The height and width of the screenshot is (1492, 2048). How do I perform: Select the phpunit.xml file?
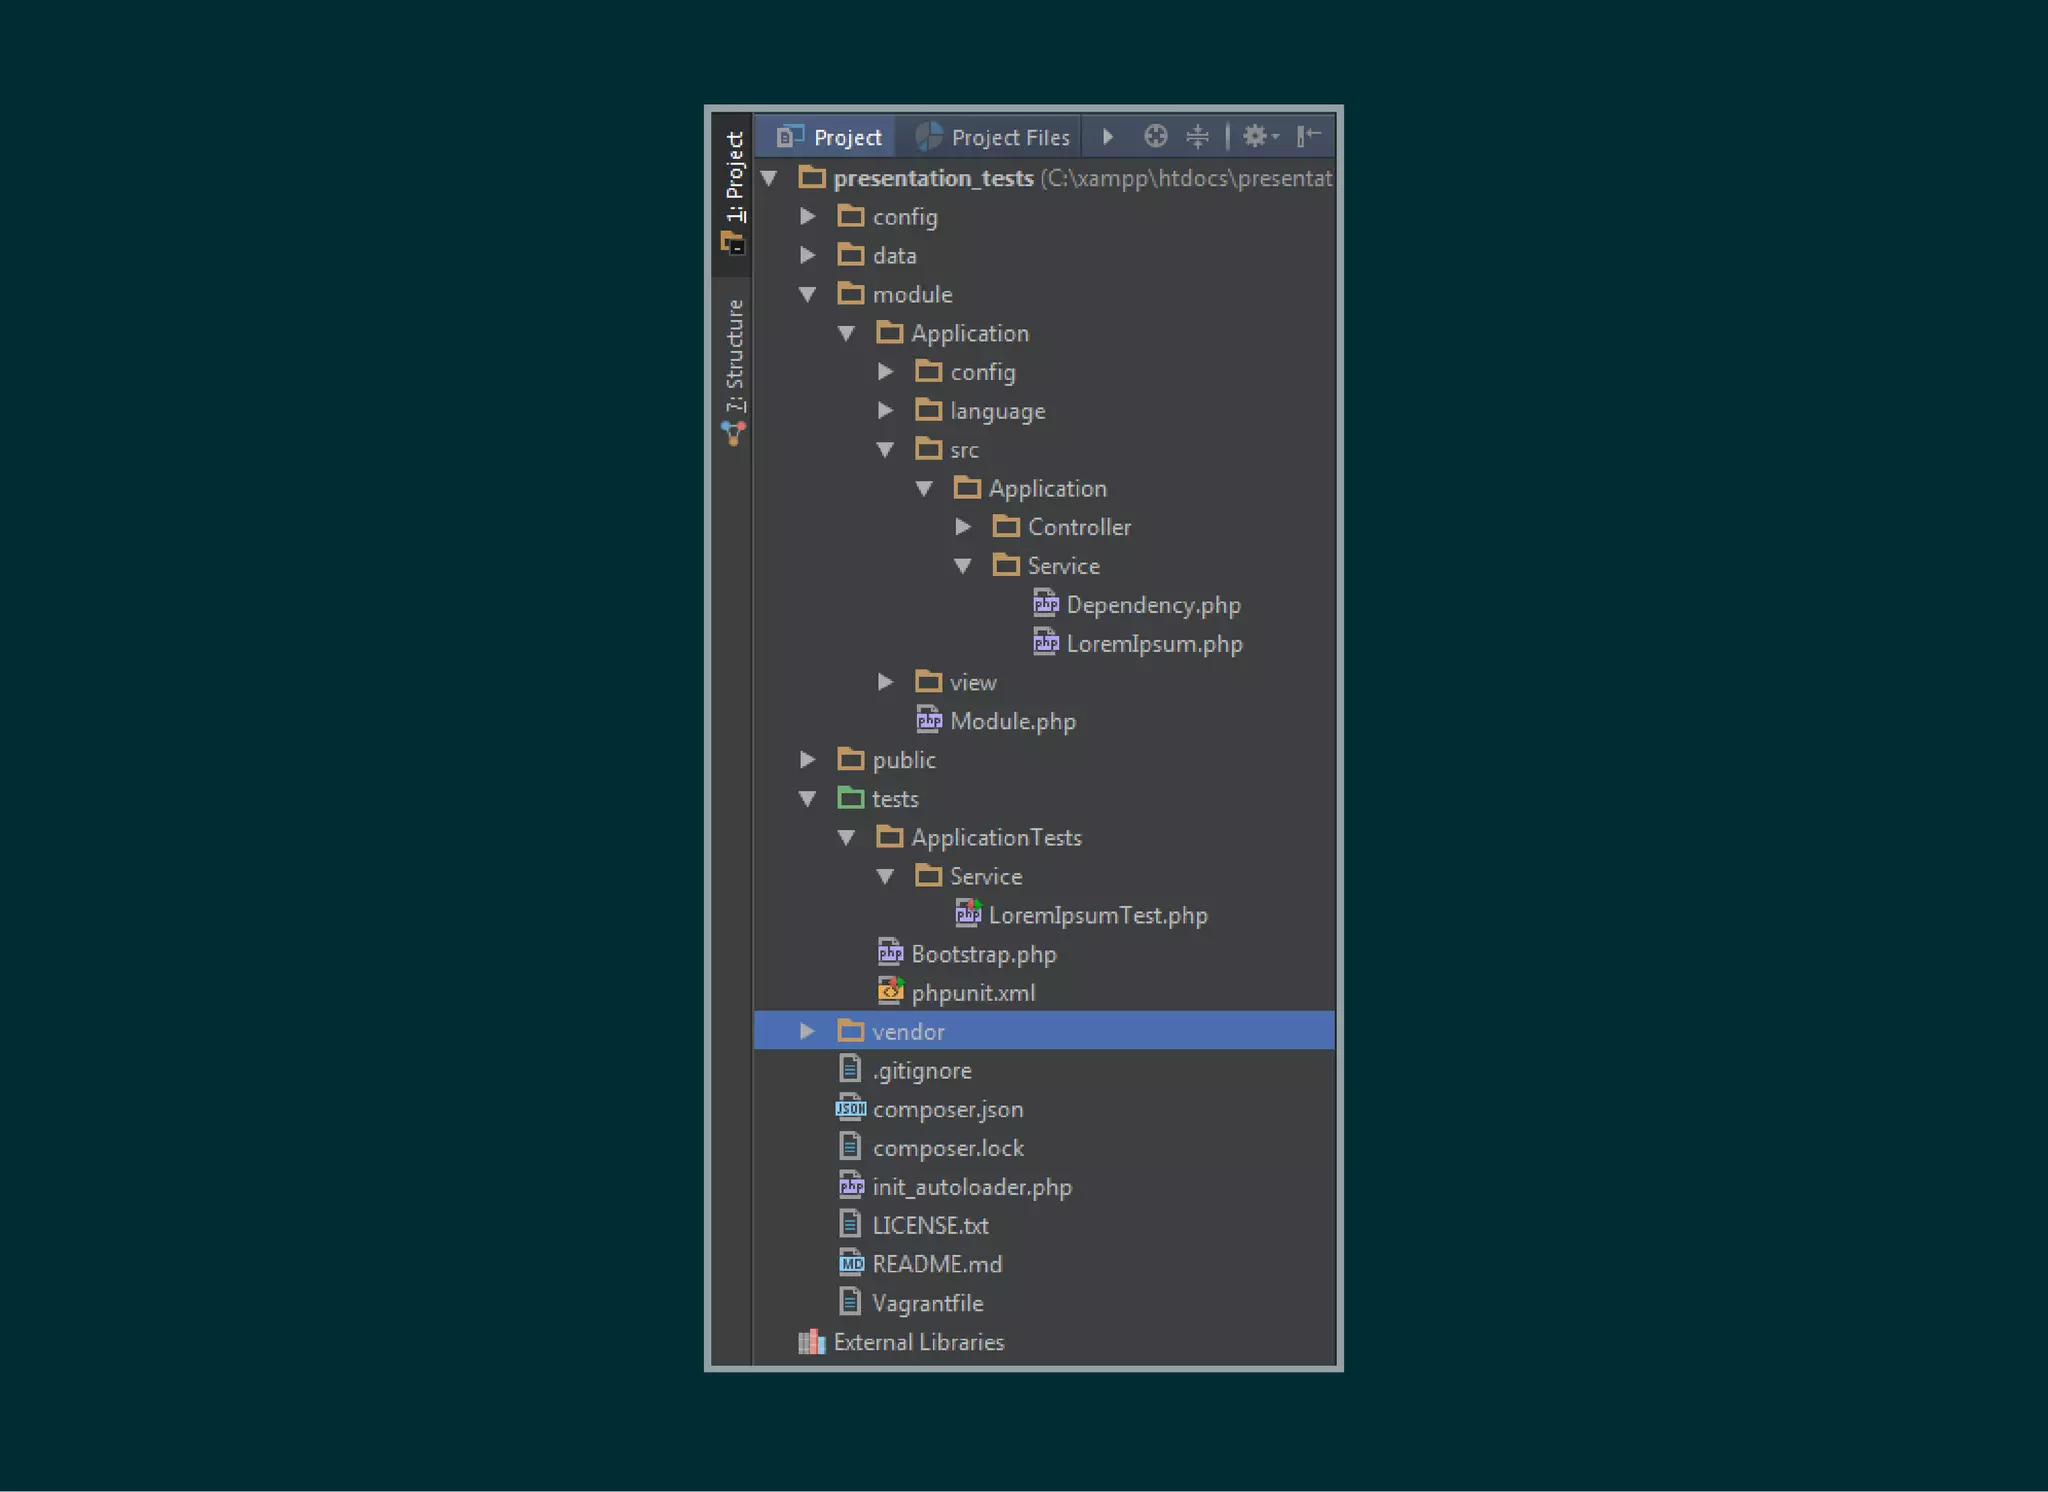972,993
